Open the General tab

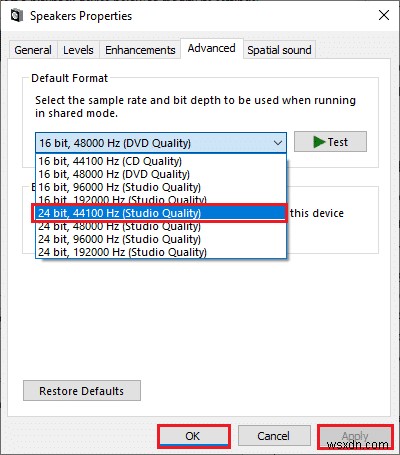point(33,50)
